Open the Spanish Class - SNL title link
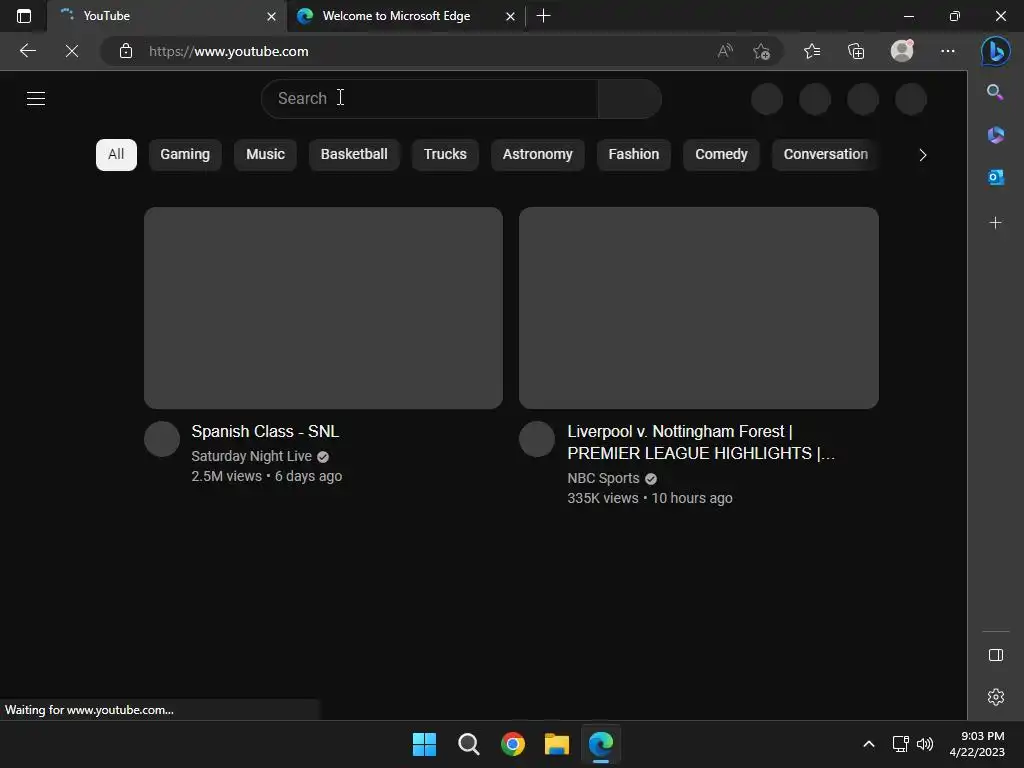1024x768 pixels. click(265, 432)
